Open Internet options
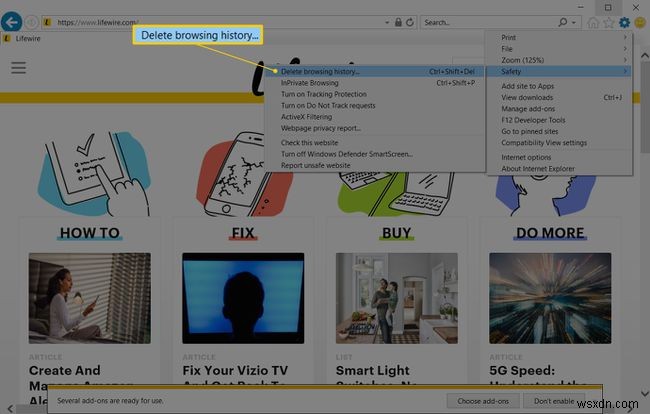 click(x=560, y=157)
